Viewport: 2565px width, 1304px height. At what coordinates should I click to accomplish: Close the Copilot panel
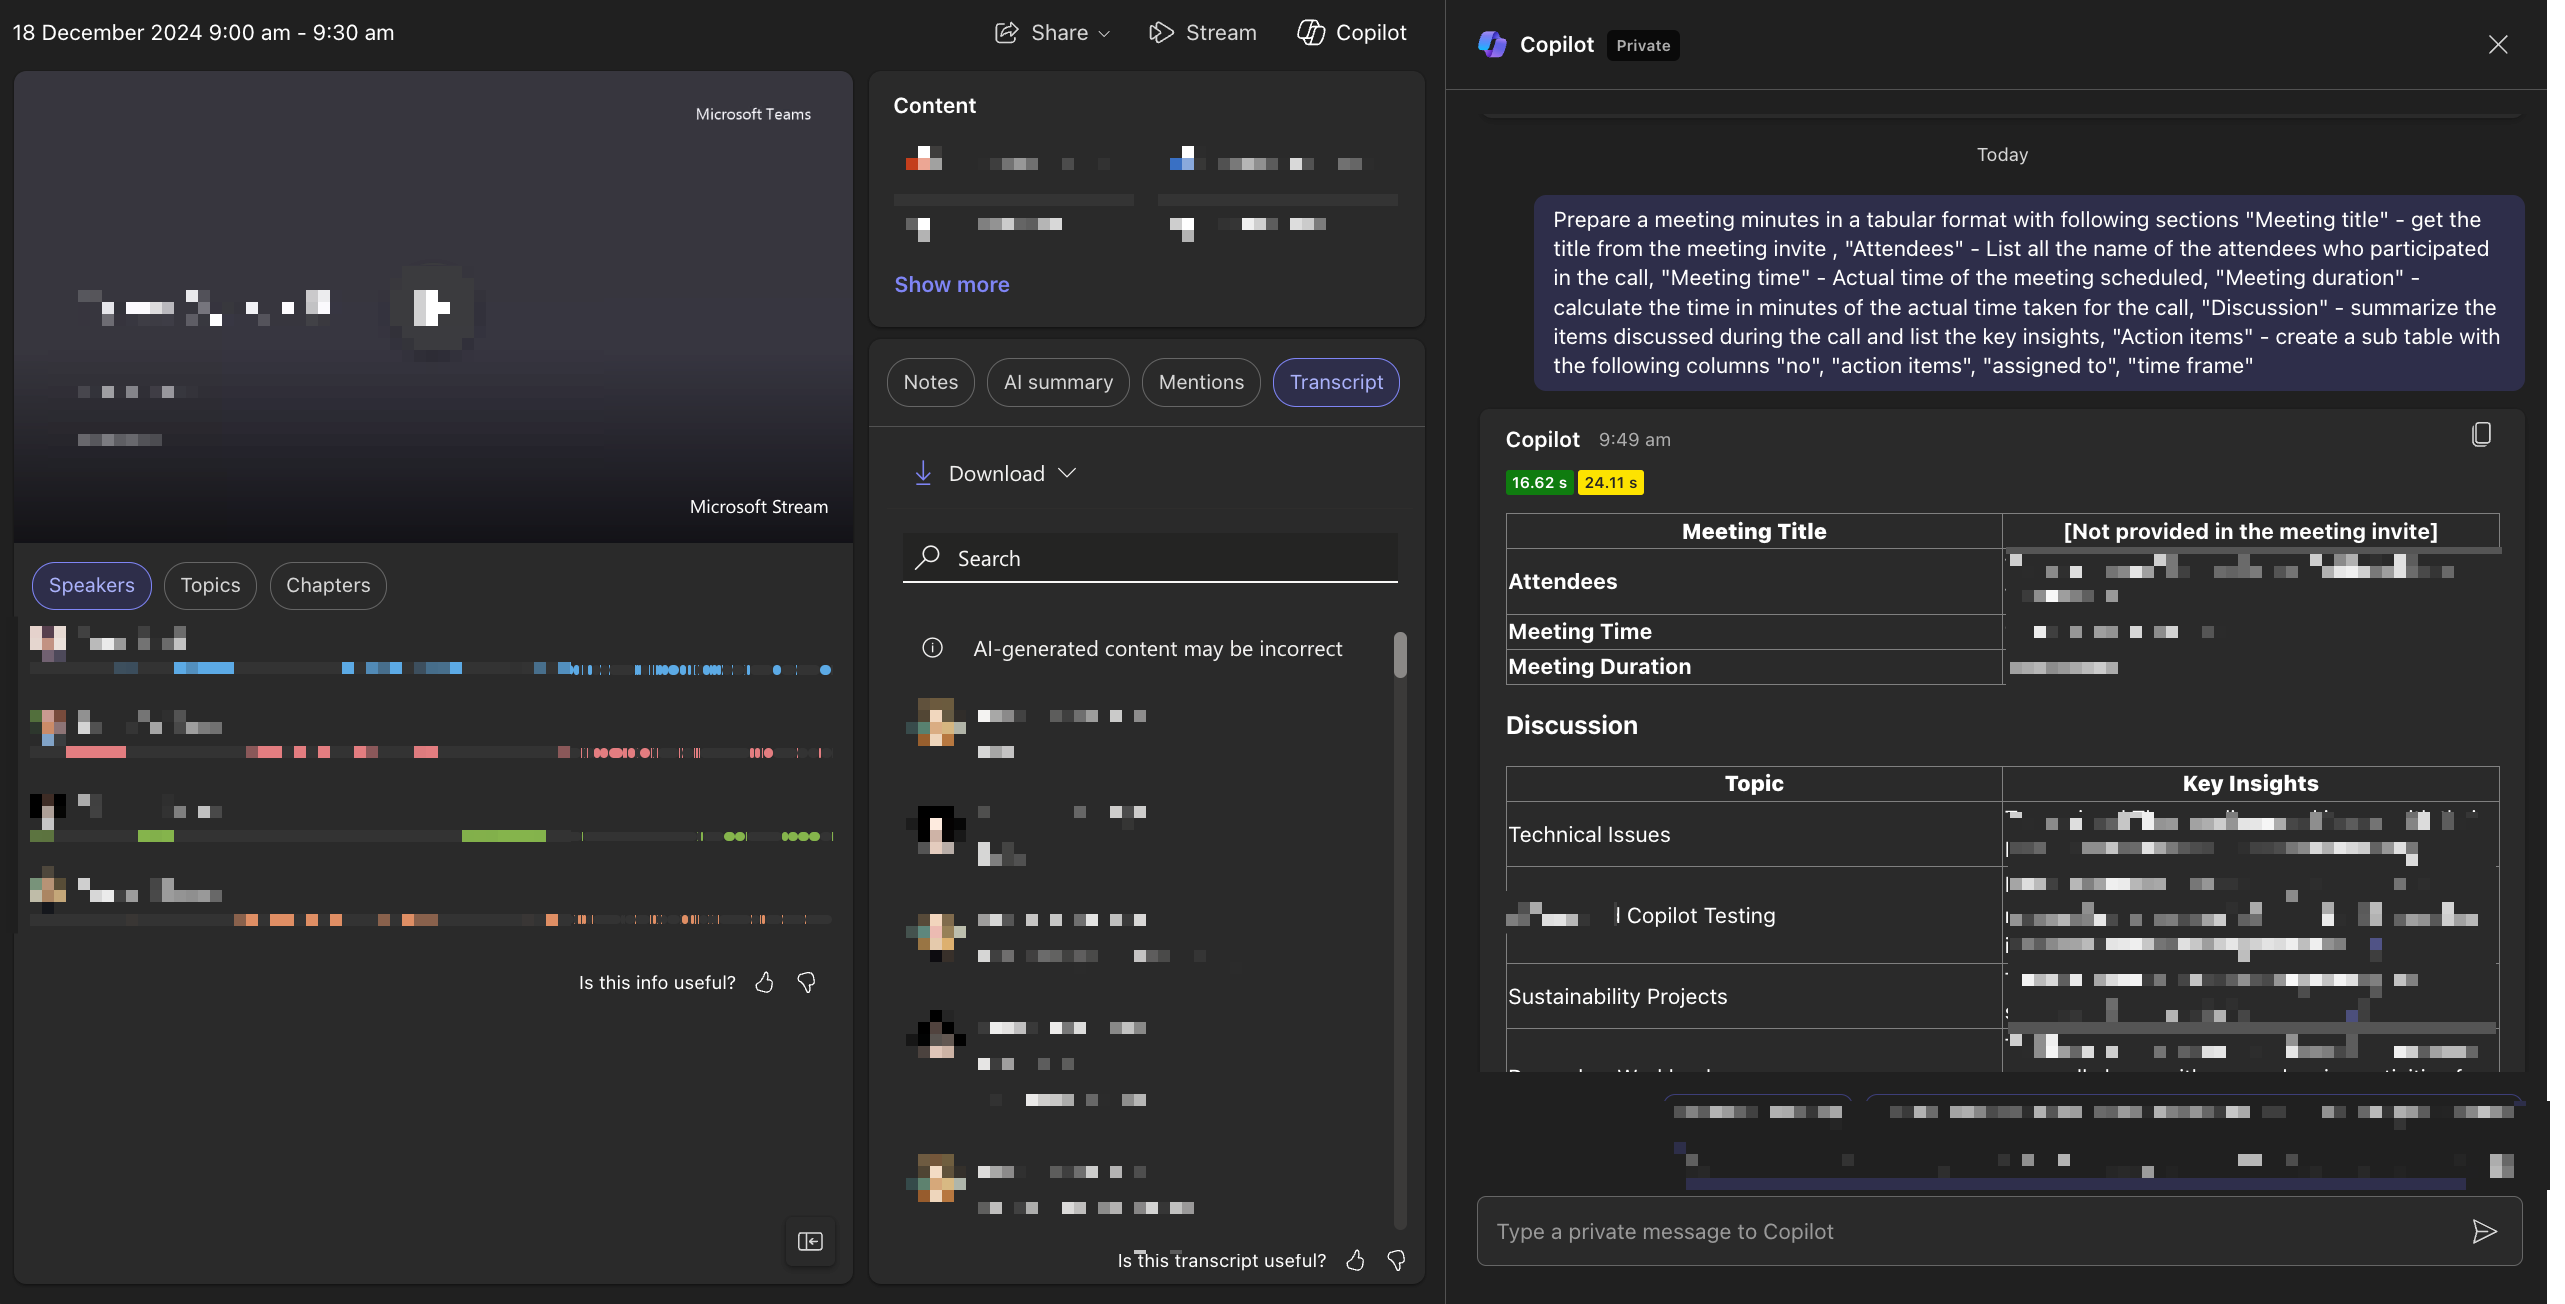point(2497,45)
